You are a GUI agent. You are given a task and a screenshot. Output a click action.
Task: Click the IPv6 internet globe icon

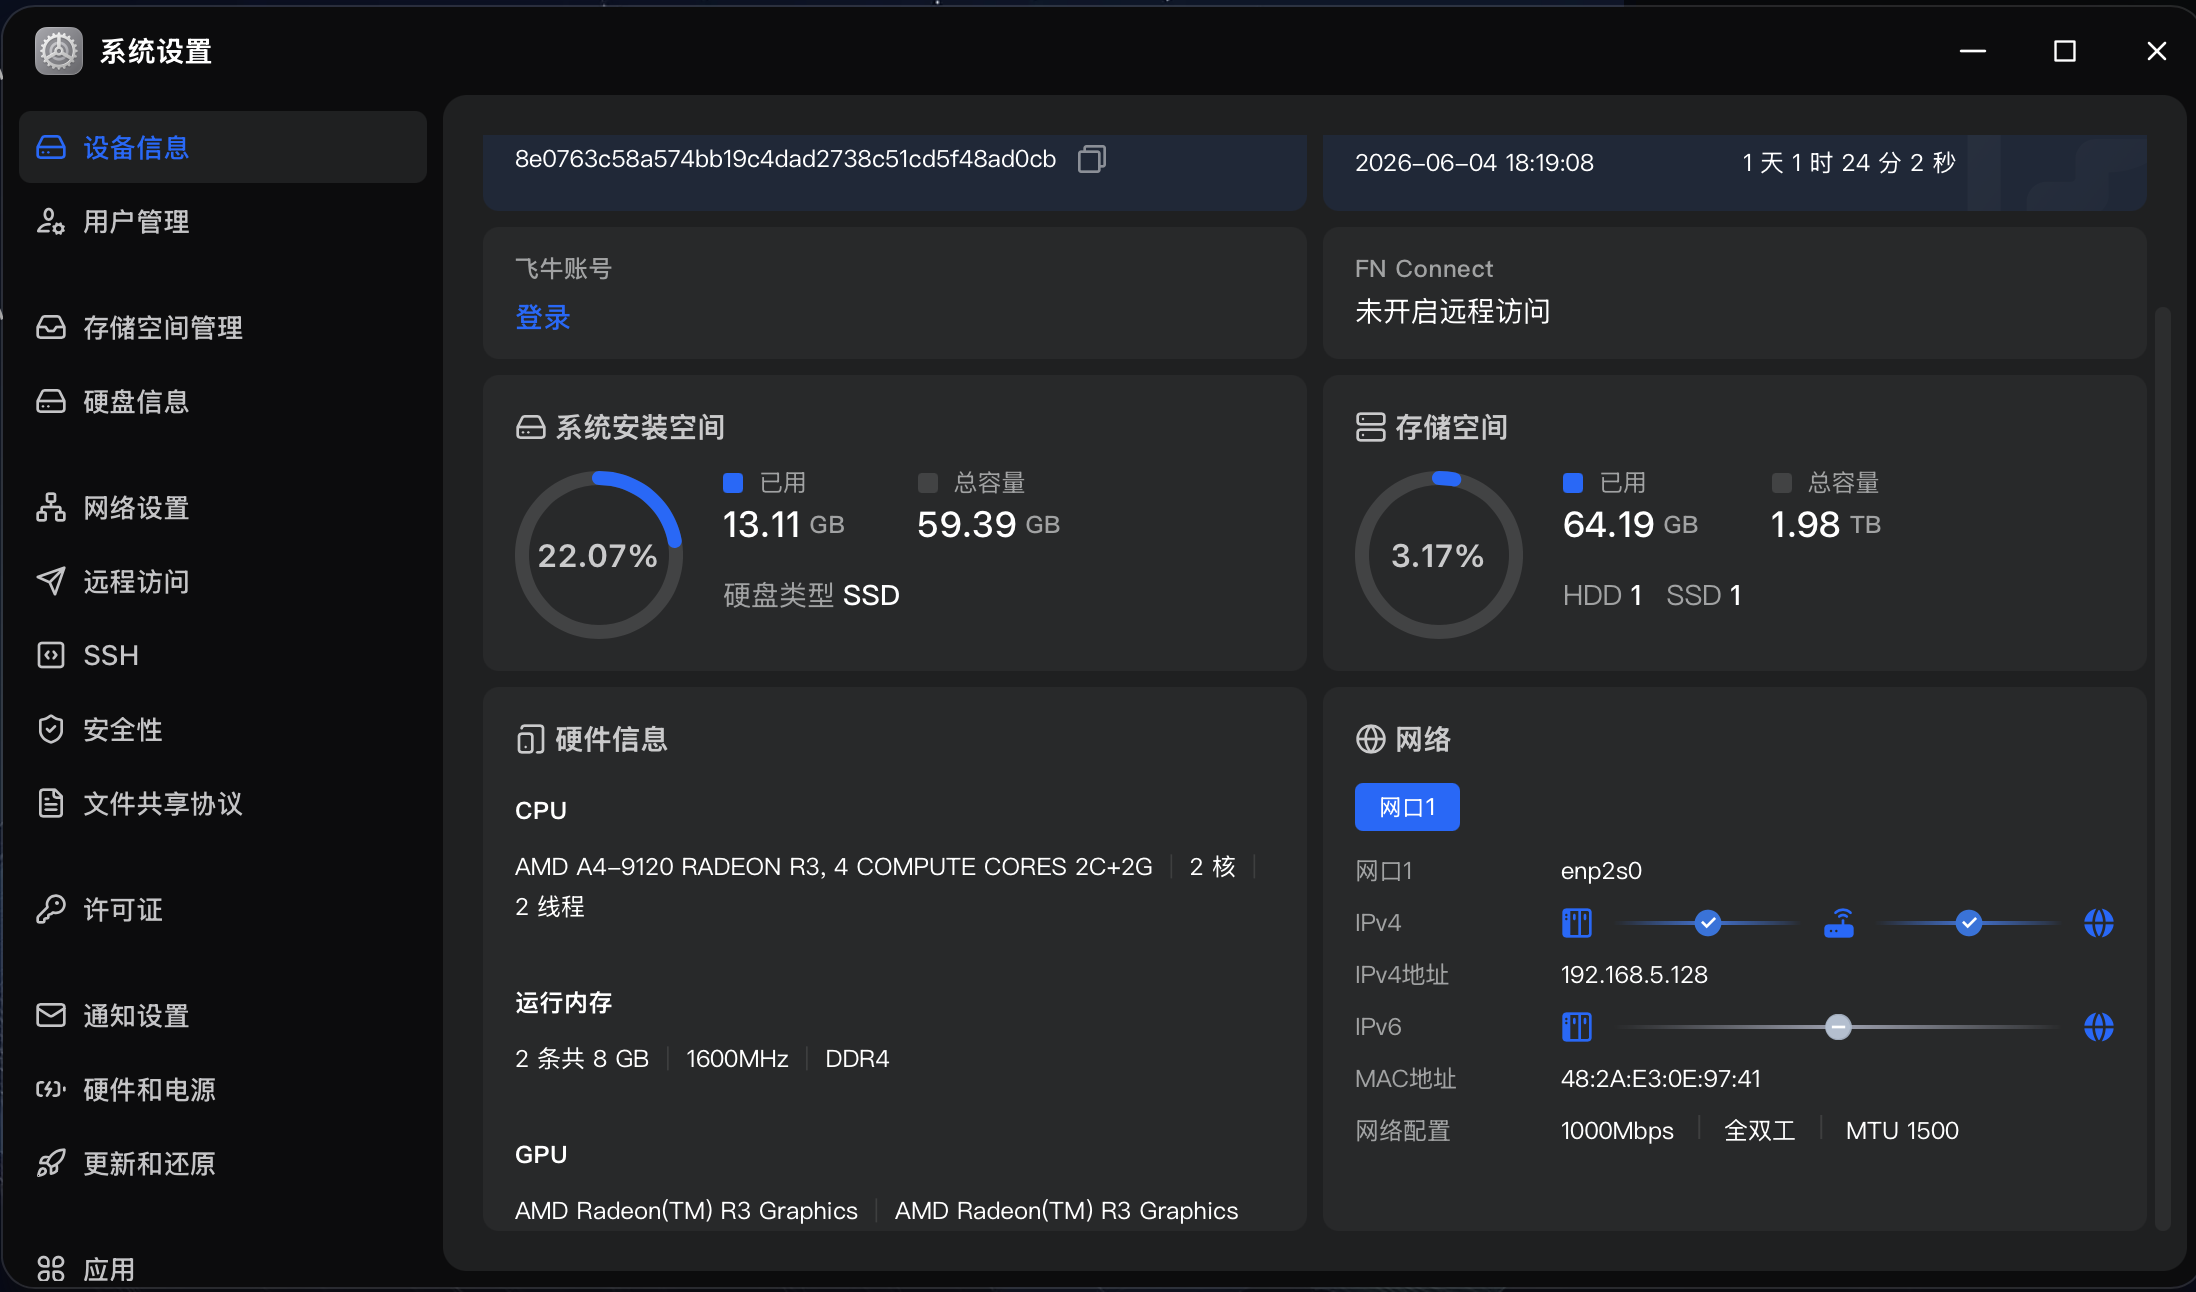[x=2099, y=1027]
